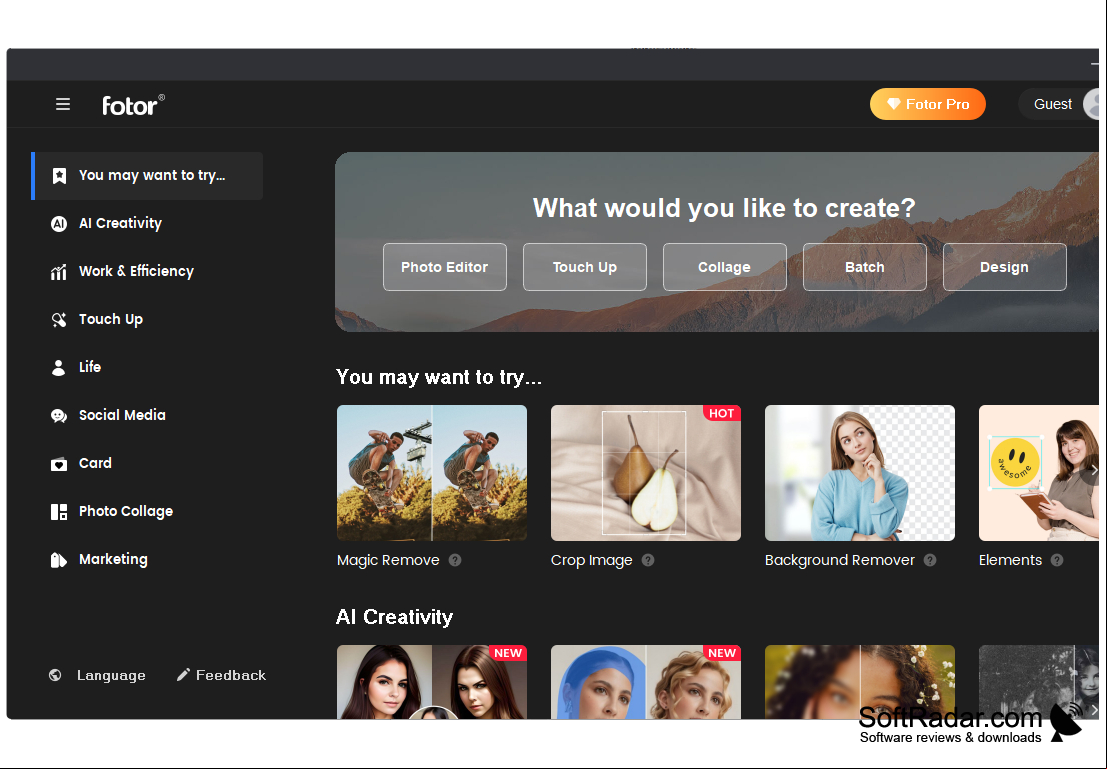Send Feedback via pencil link
1107x769 pixels.
tap(222, 675)
